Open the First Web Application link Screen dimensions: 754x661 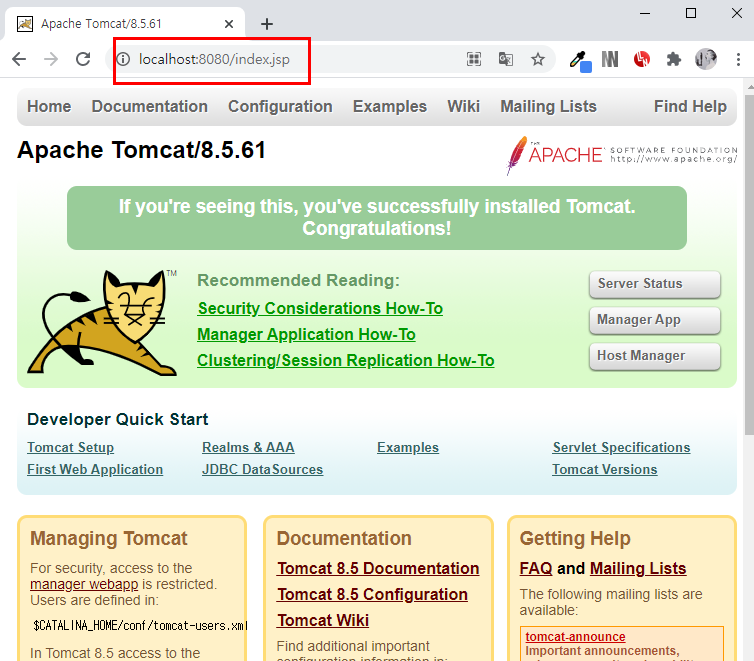(x=95, y=470)
